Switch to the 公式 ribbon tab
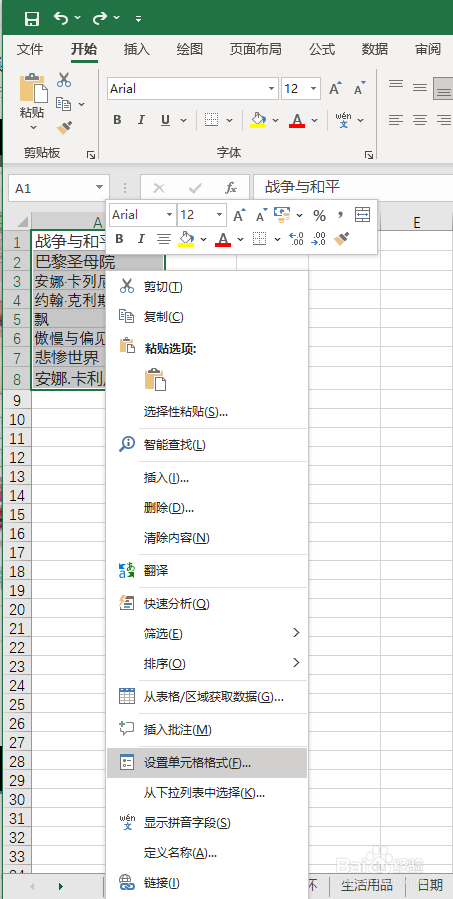This screenshot has width=453, height=899. pyautogui.click(x=322, y=49)
